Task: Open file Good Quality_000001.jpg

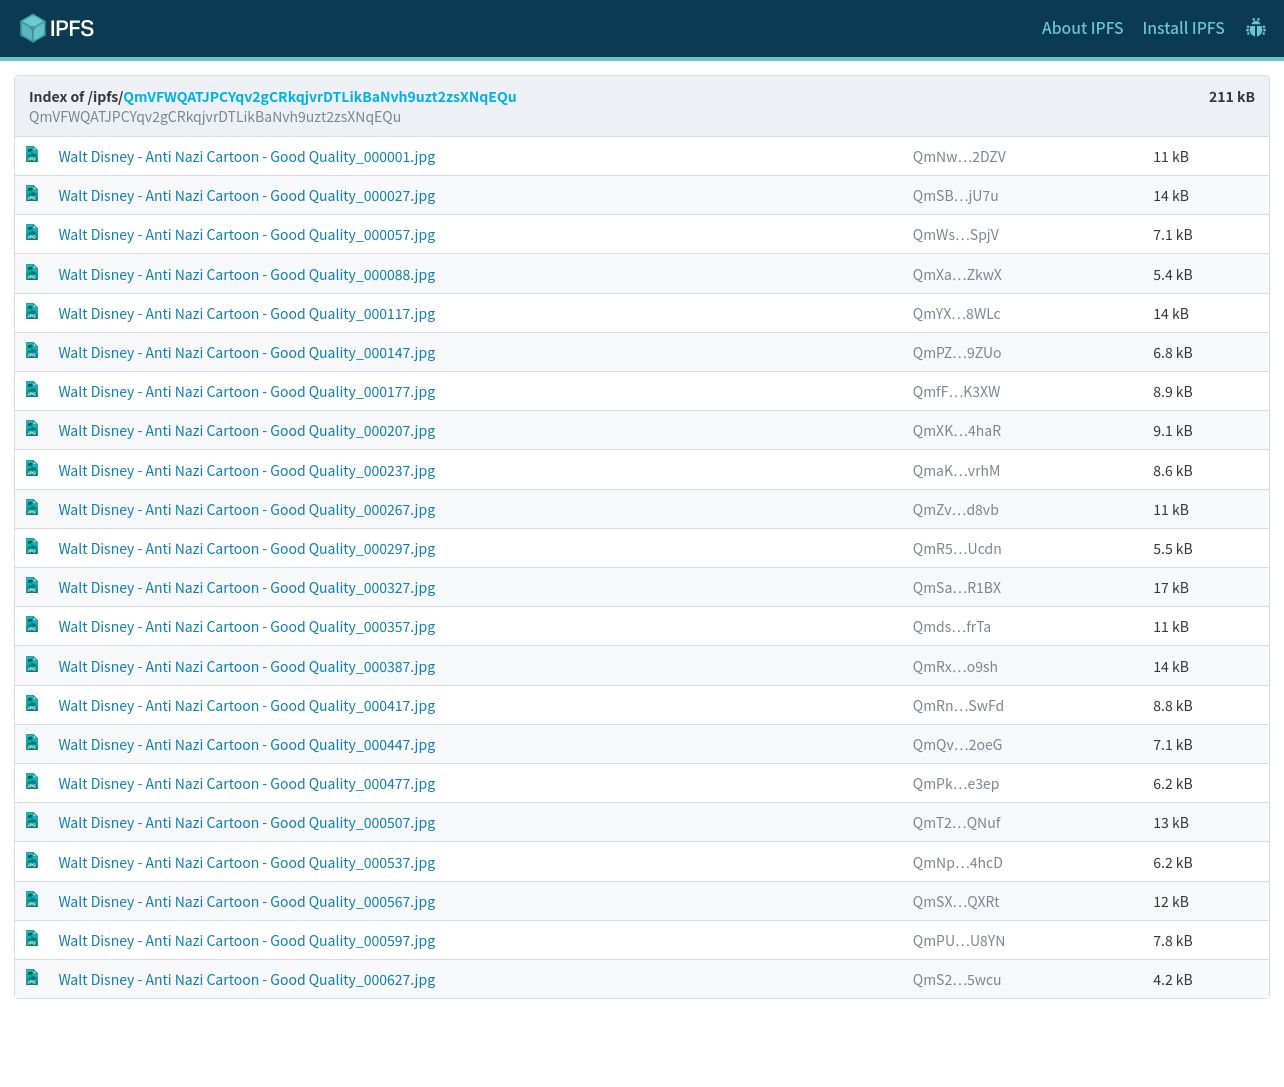Action: coord(247,157)
